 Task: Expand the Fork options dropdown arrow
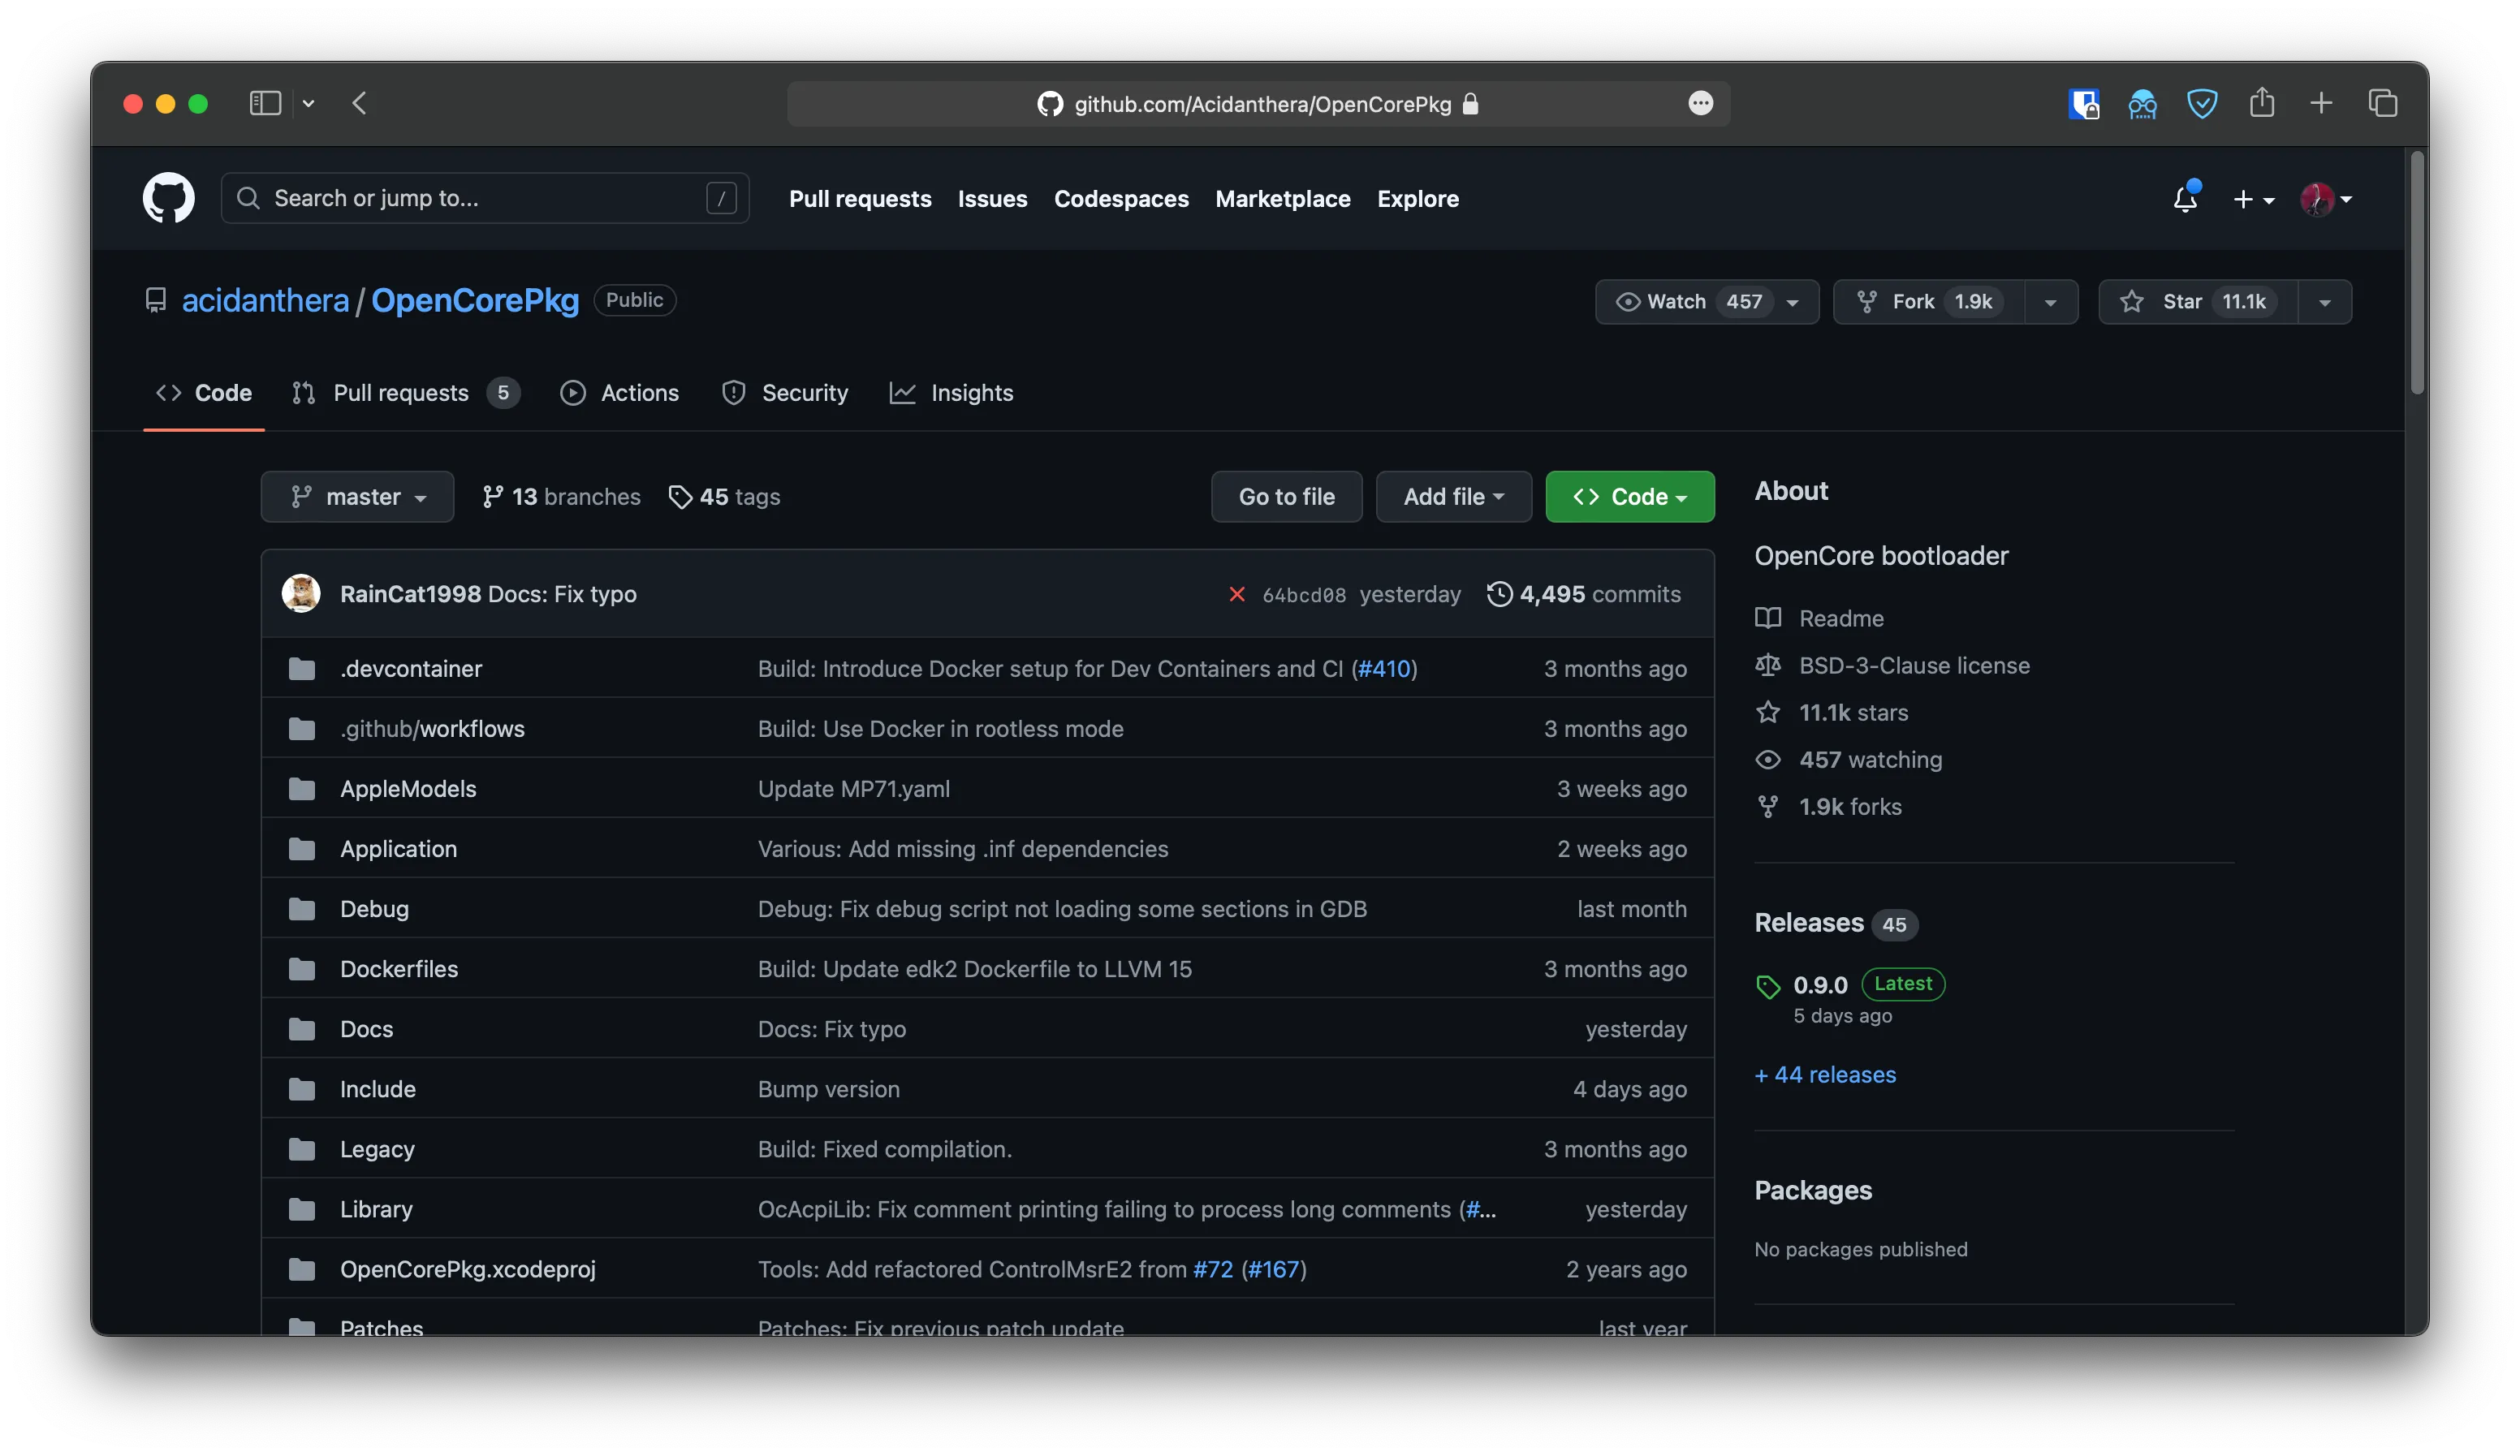[x=2051, y=302]
